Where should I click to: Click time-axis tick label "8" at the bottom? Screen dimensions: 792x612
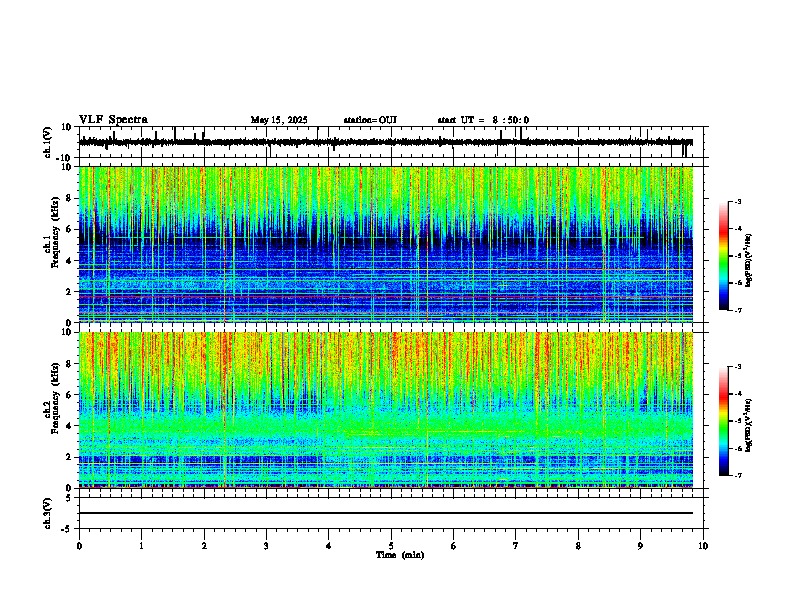[x=578, y=546]
